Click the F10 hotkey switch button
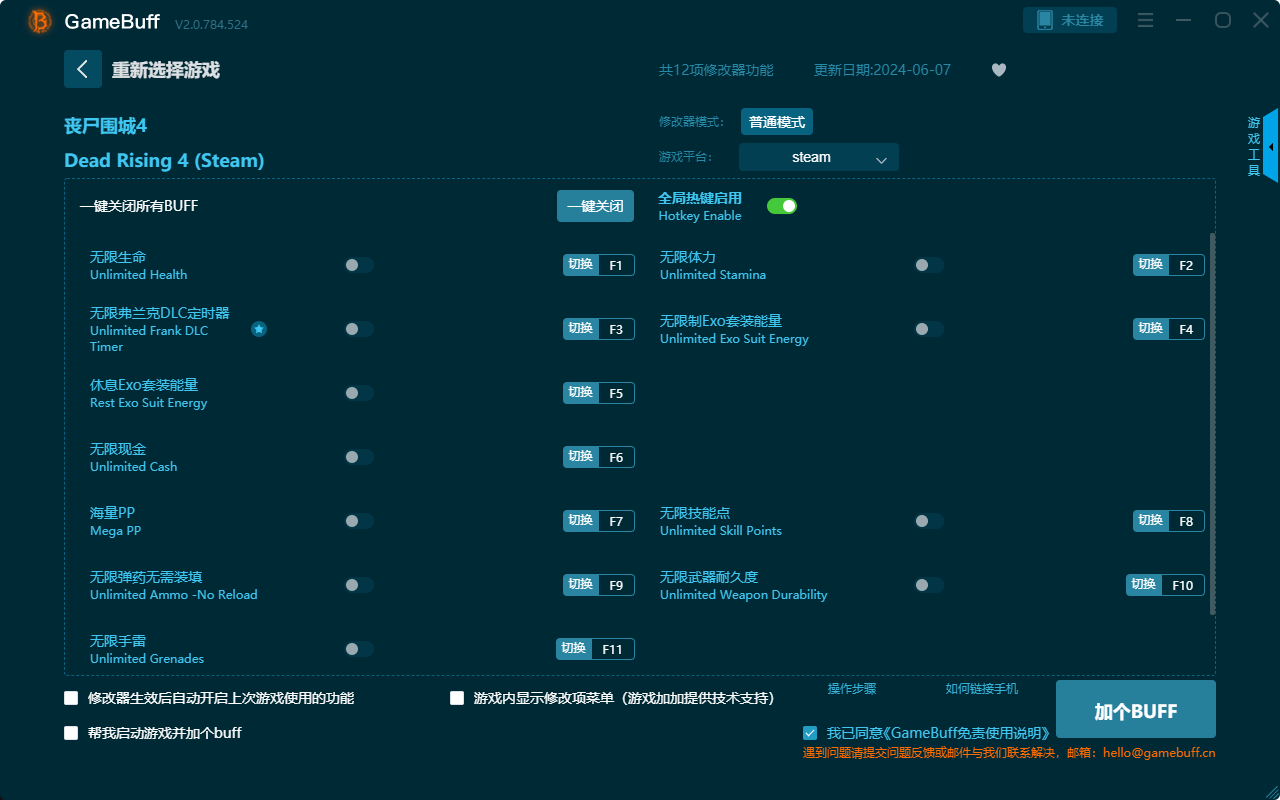1280x800 pixels. click(x=1165, y=585)
